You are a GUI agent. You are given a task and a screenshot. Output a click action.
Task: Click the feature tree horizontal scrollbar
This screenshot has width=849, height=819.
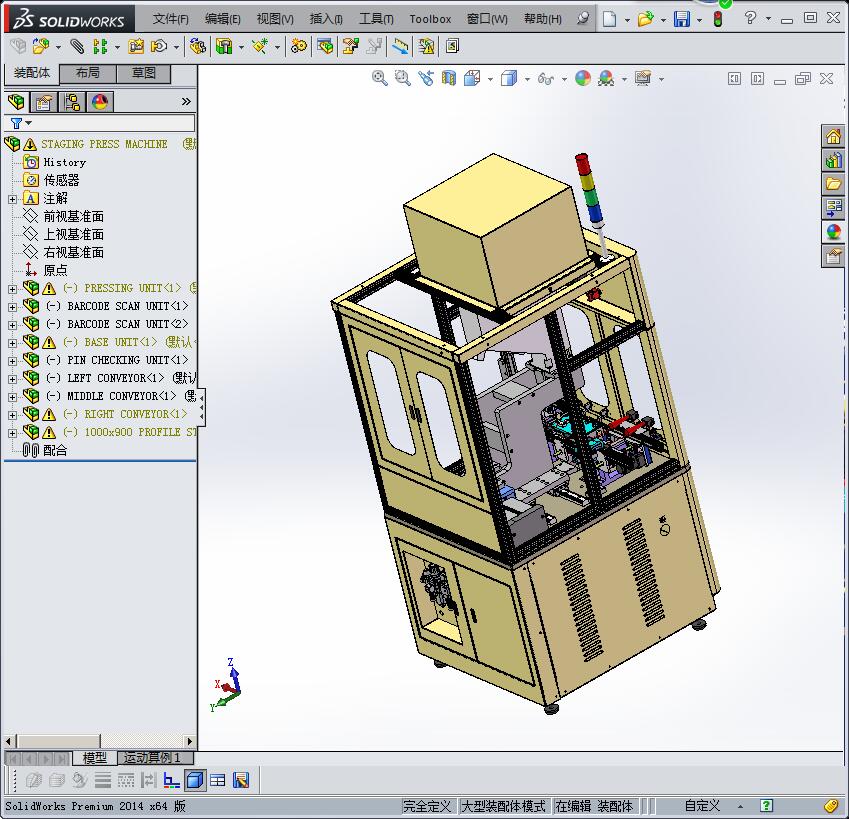pos(100,741)
